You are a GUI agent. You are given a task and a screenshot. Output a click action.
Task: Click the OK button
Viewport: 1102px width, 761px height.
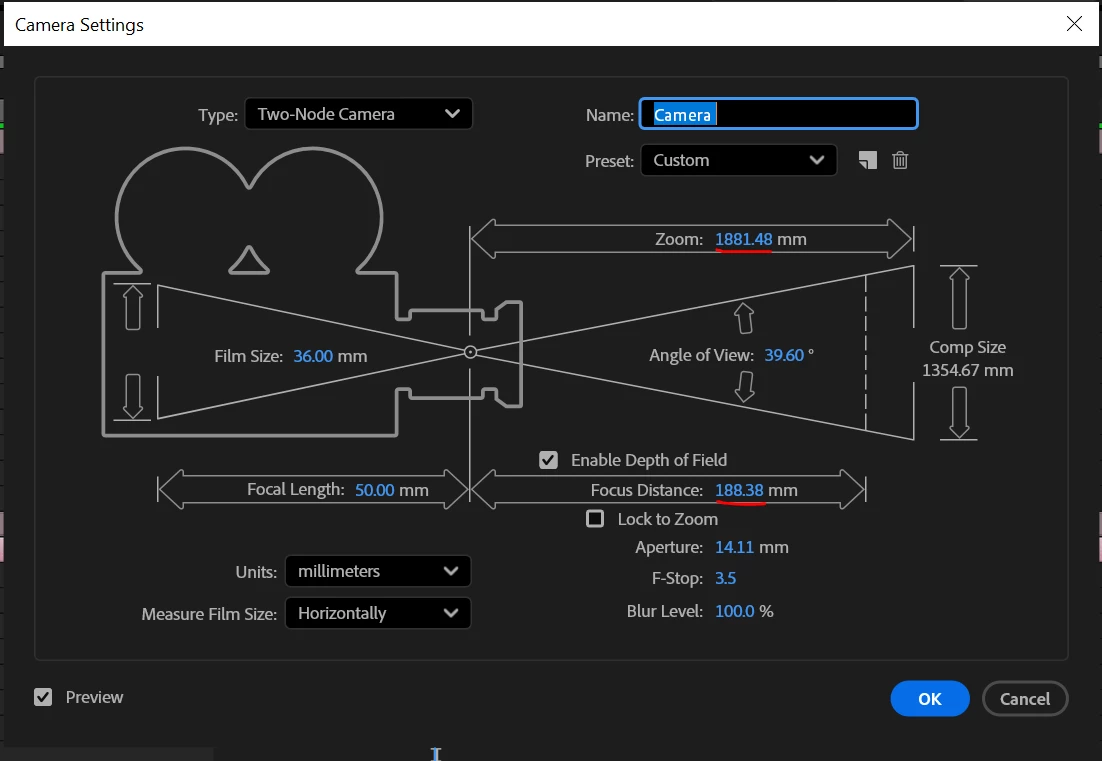point(930,698)
